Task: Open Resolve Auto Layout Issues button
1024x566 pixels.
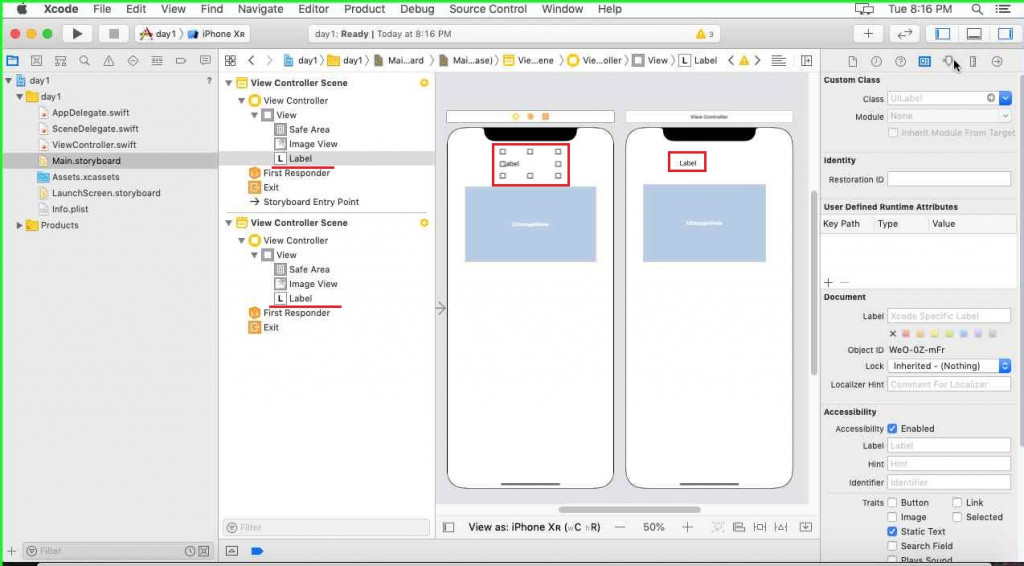Action: (x=781, y=527)
